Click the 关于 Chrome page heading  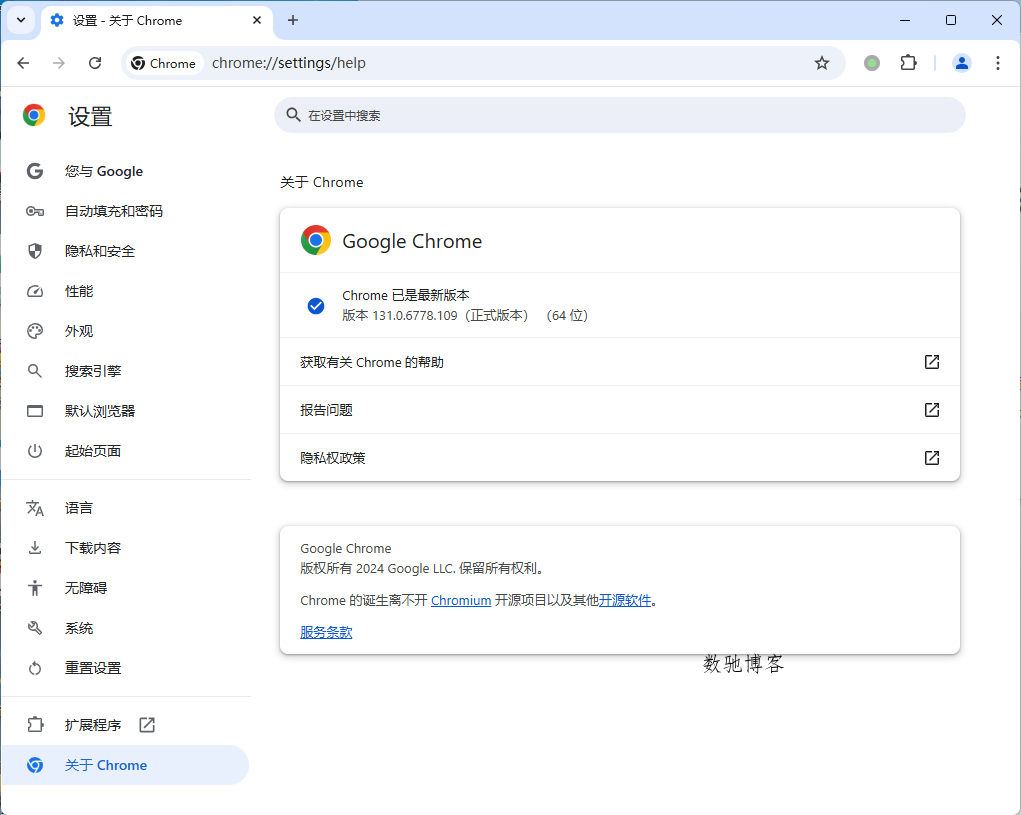pyautogui.click(x=322, y=182)
